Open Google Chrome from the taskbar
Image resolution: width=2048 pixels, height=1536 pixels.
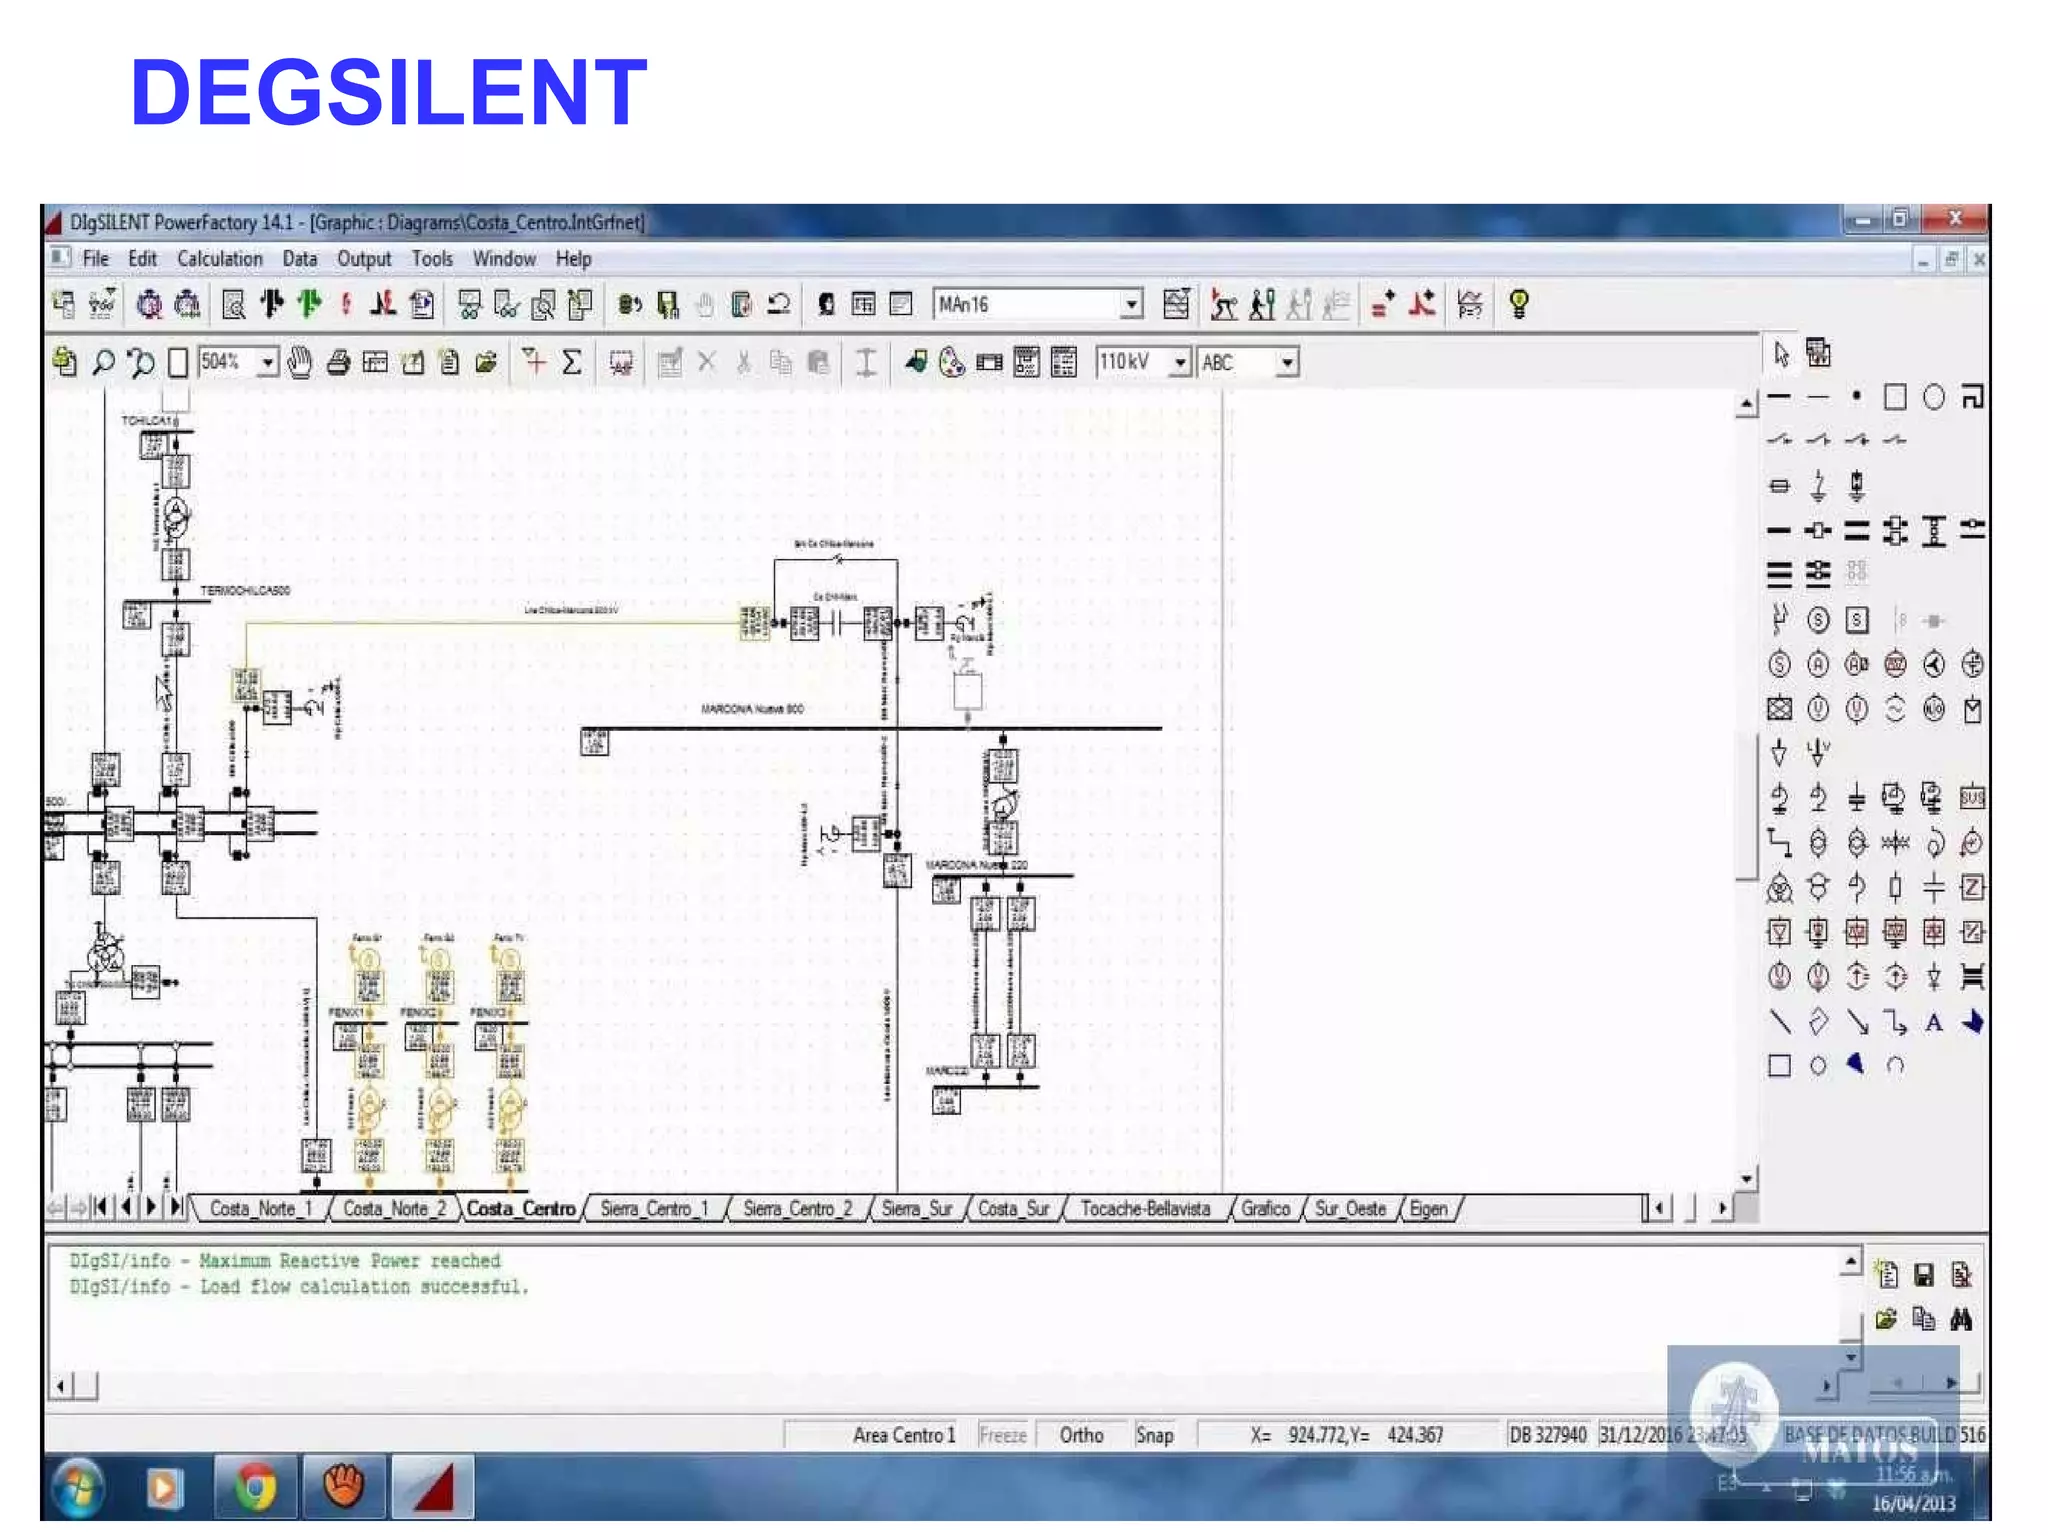[x=256, y=1487]
